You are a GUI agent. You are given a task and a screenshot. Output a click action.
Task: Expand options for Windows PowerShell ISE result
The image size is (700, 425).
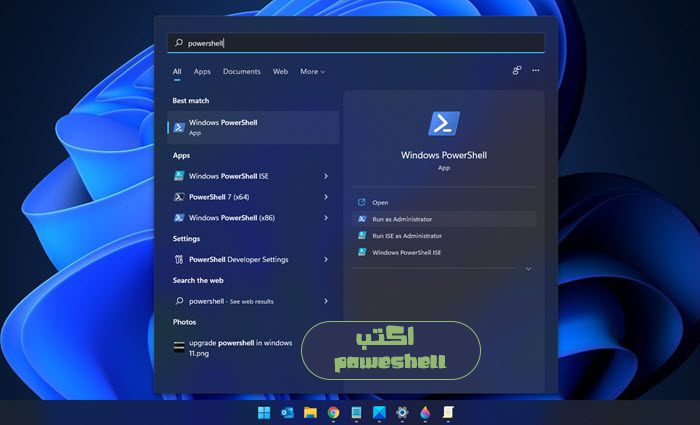(326, 176)
